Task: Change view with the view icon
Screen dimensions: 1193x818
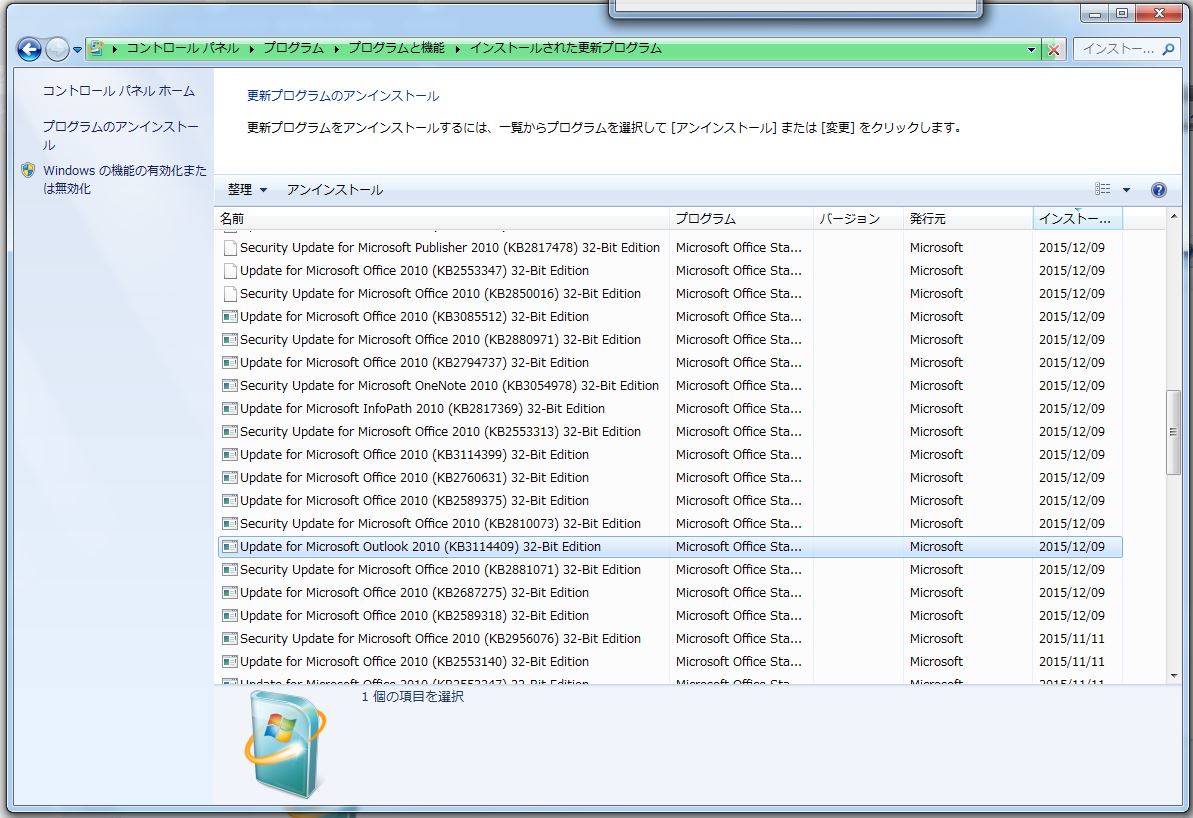Action: point(1102,189)
